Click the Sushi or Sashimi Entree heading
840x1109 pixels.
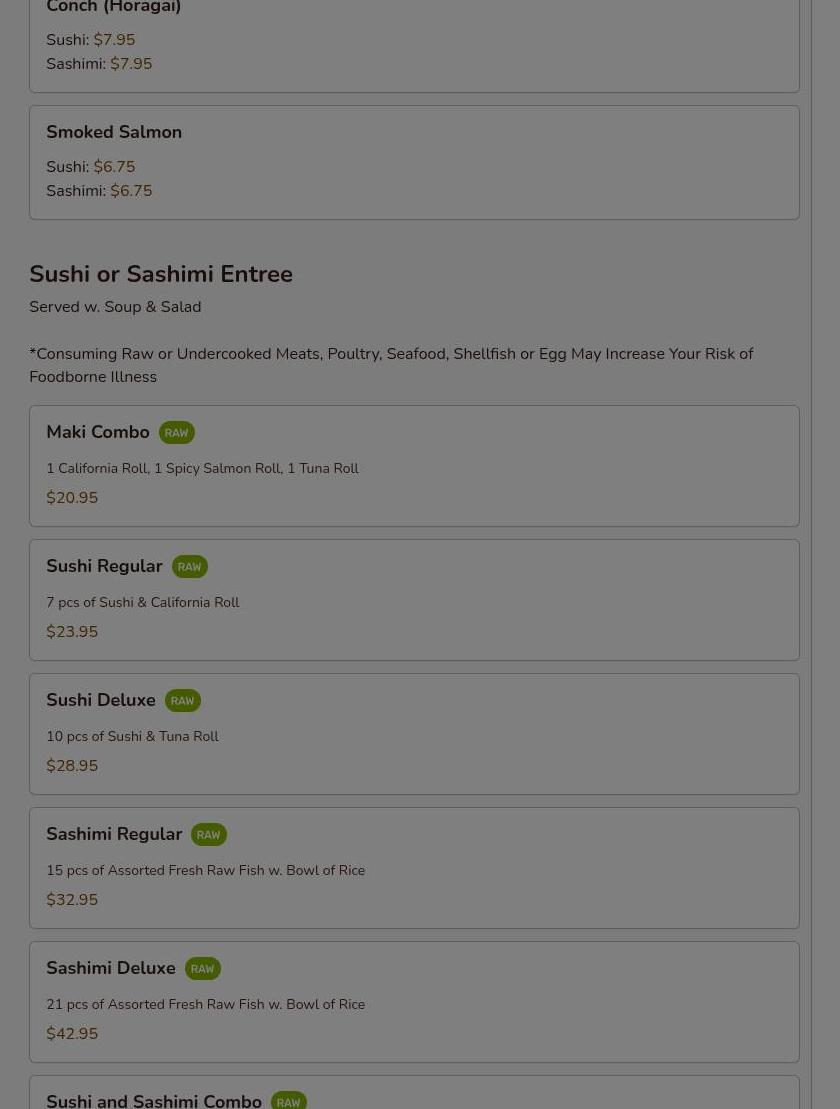click(161, 274)
